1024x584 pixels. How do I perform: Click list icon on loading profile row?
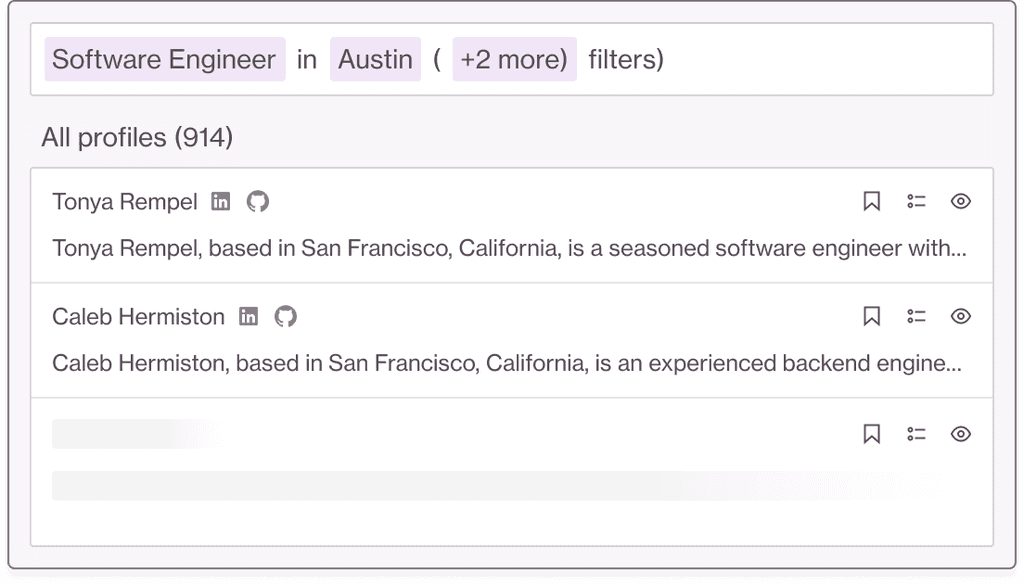pos(916,434)
